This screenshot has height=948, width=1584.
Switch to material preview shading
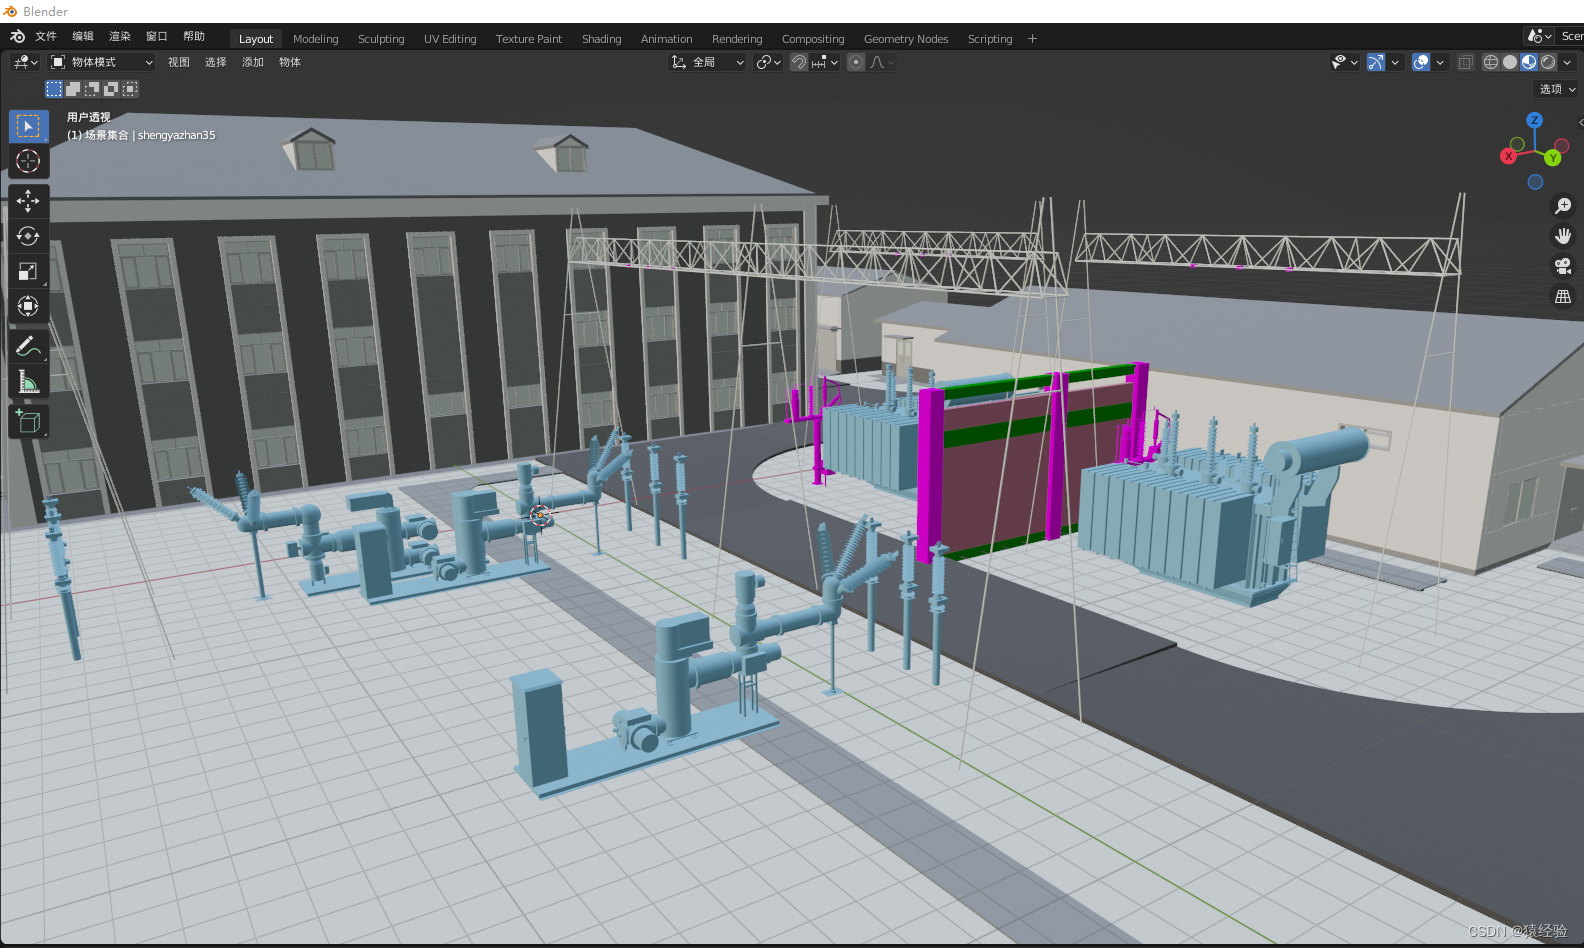pyautogui.click(x=1529, y=62)
